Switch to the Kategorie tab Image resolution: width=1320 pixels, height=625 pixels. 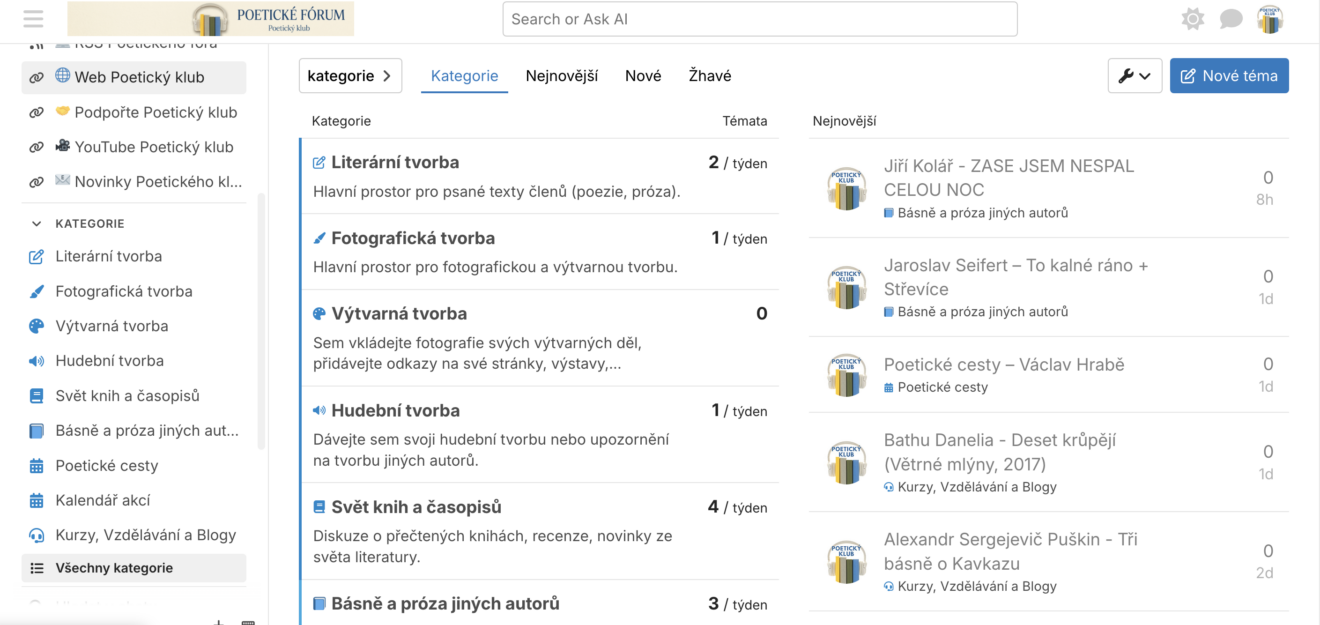coord(464,76)
